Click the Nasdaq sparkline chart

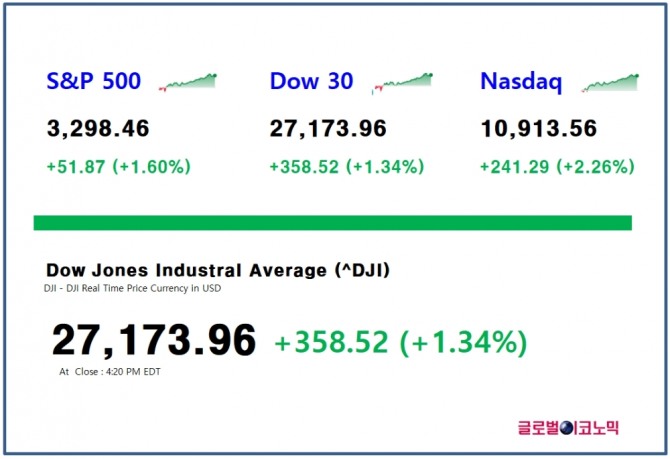tap(610, 82)
